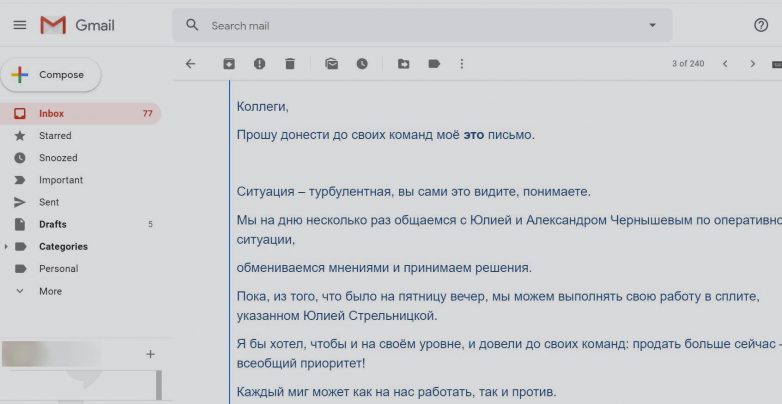The height and width of the screenshot is (404, 782).
Task: Expand the Categories label group
Action: 8,247
